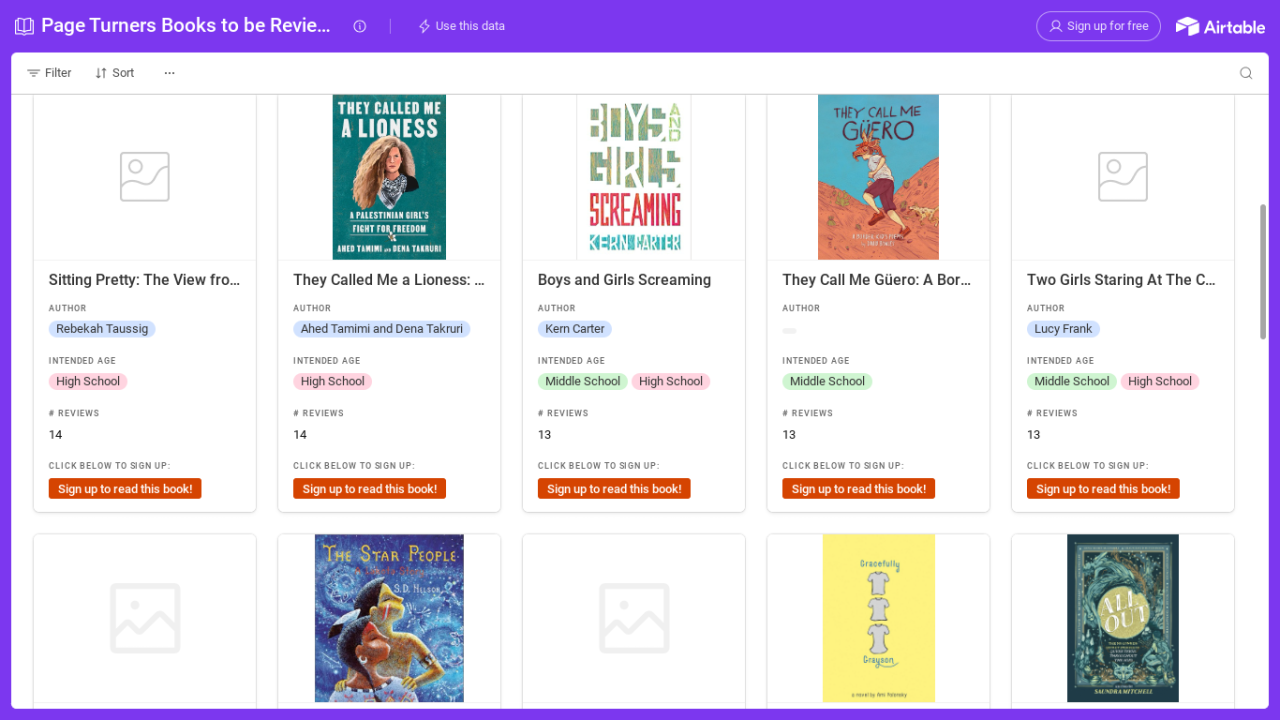
Task: Click Middle School tag on They Call Me Güero
Action: (827, 381)
